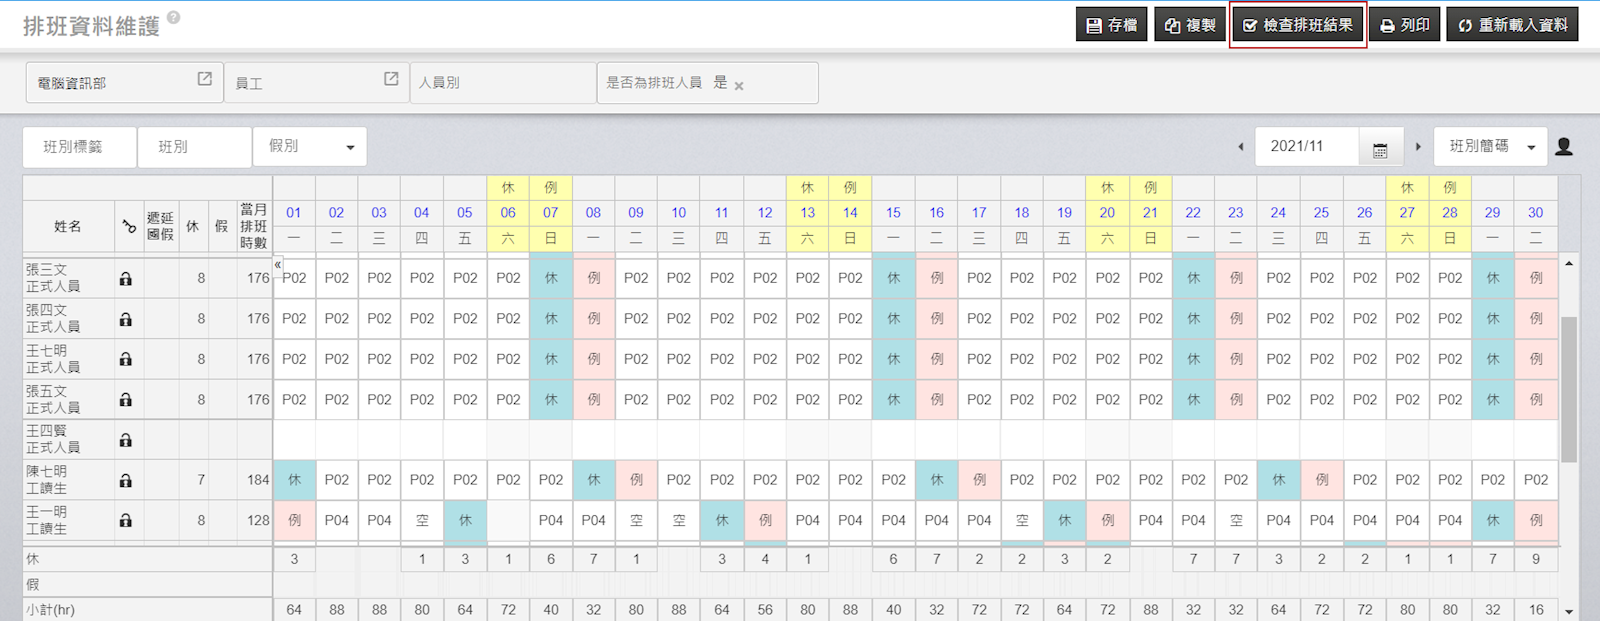Click the table's vertical scrollbar down arrow
Viewport: 1600px width, 621px height.
click(1569, 611)
